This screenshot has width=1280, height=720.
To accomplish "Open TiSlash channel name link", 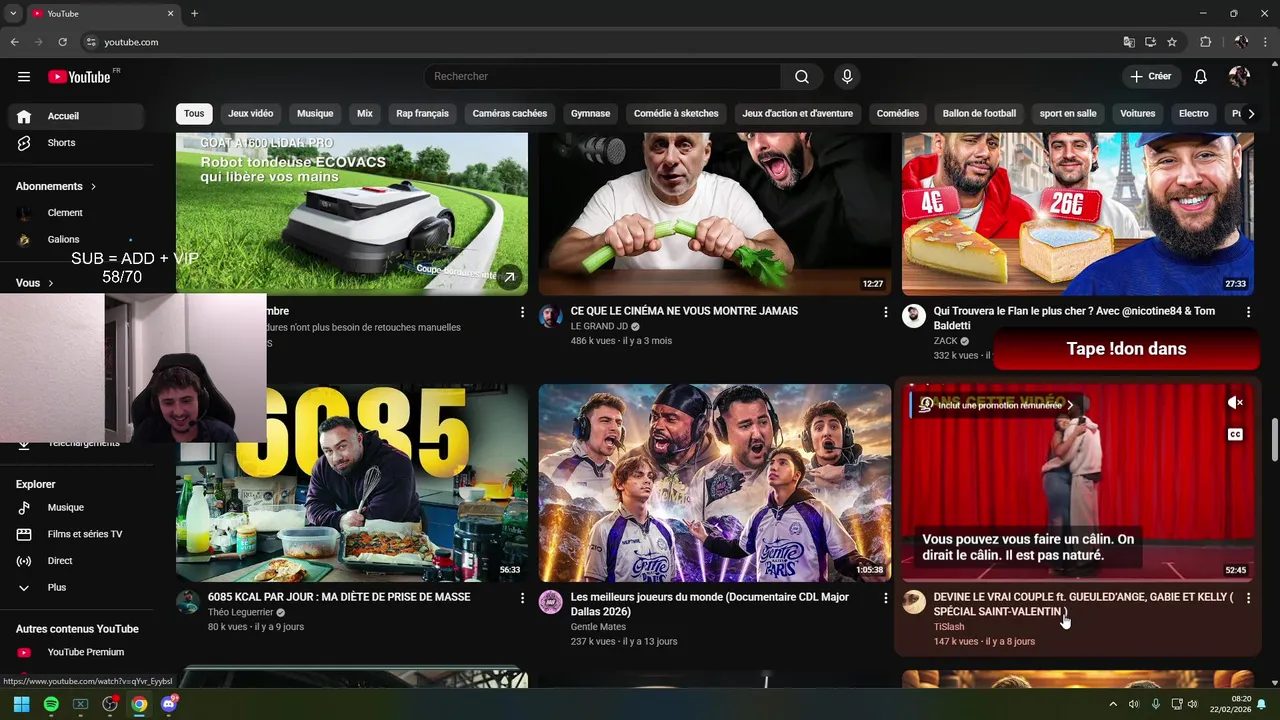I will [x=949, y=627].
